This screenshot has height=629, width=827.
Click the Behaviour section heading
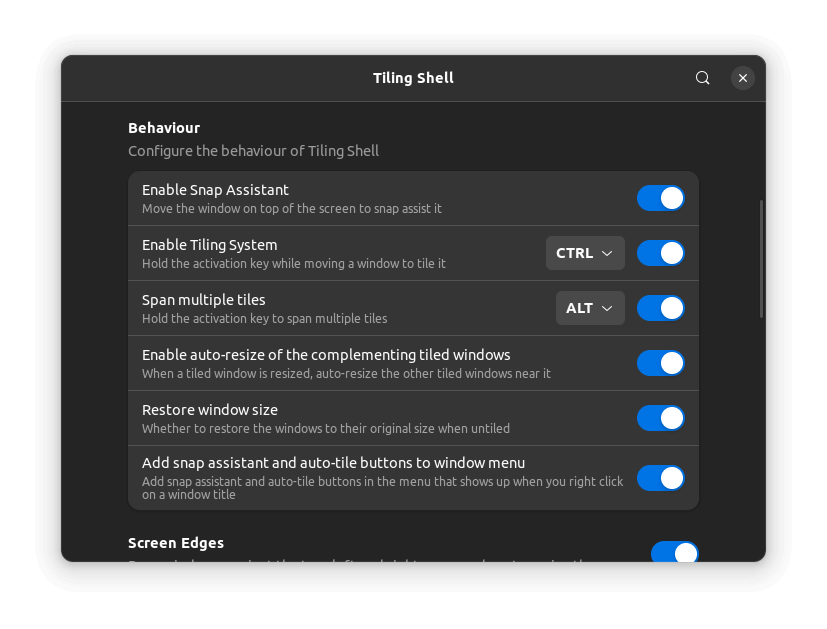[164, 128]
